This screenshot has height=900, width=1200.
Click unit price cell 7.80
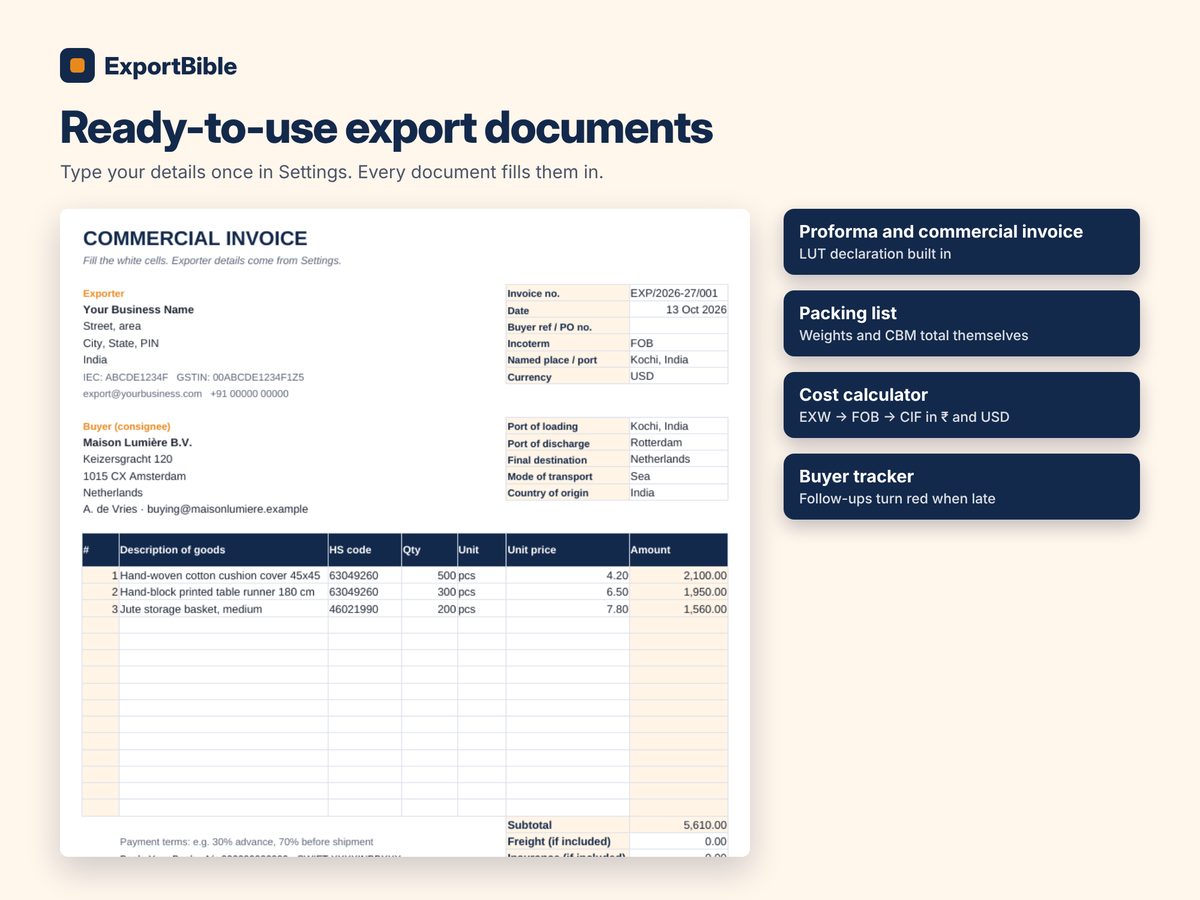(567, 609)
